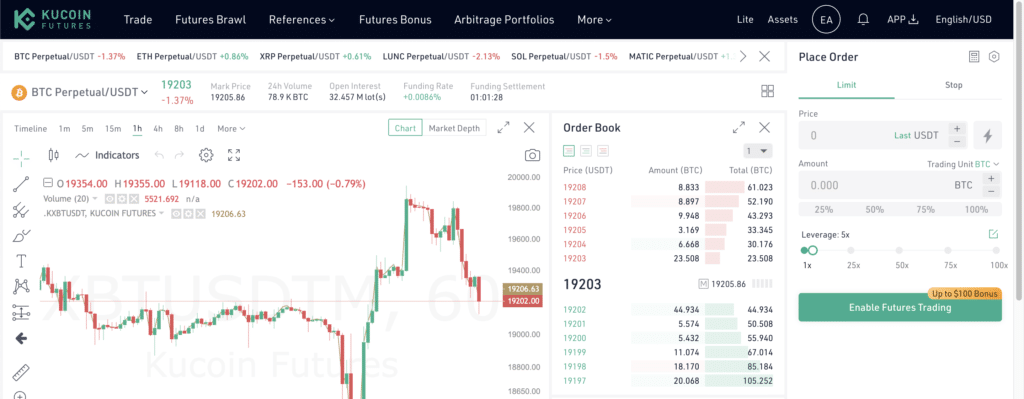This screenshot has width=1024, height=399.
Task: Click the EA account avatar
Action: (826, 20)
